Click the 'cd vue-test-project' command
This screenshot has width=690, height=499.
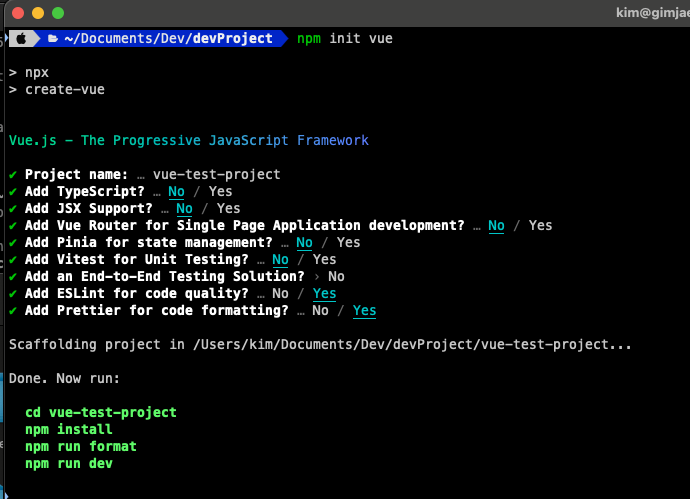101,413
